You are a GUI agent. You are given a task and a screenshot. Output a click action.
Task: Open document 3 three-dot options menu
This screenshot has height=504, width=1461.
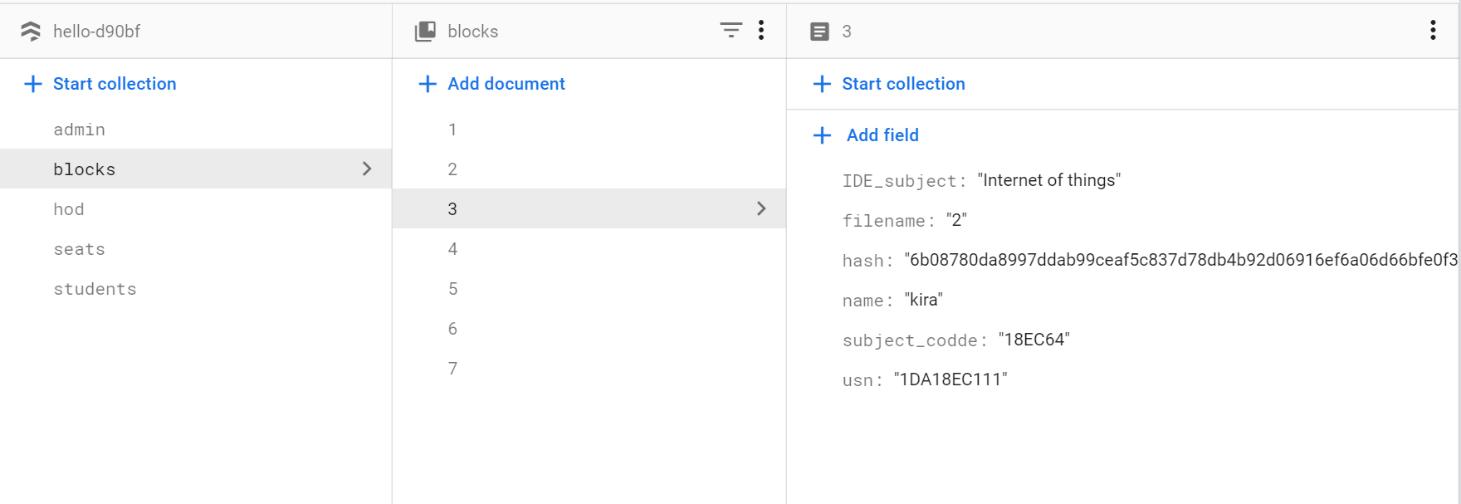click(1433, 31)
